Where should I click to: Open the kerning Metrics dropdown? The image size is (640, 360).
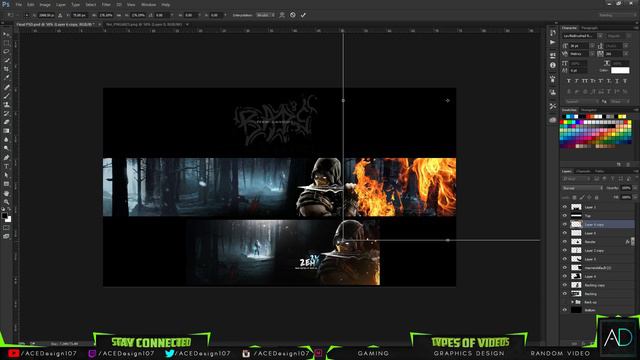pos(592,54)
